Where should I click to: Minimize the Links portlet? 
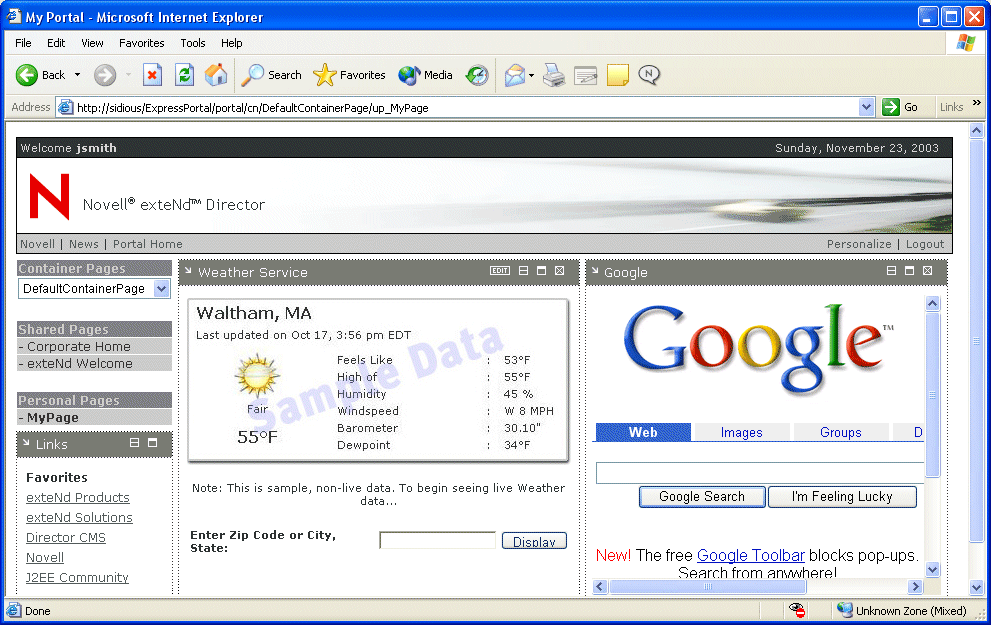pyautogui.click(x=135, y=443)
